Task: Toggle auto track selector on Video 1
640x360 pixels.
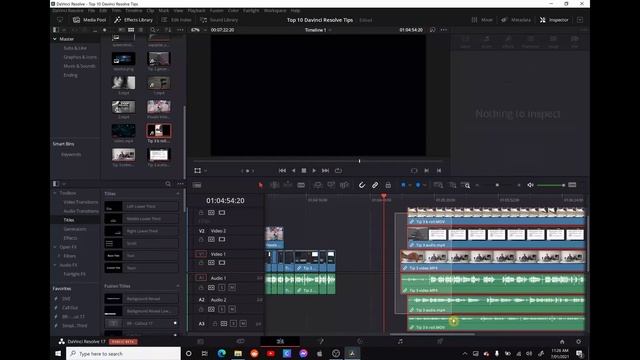Action: point(211,263)
